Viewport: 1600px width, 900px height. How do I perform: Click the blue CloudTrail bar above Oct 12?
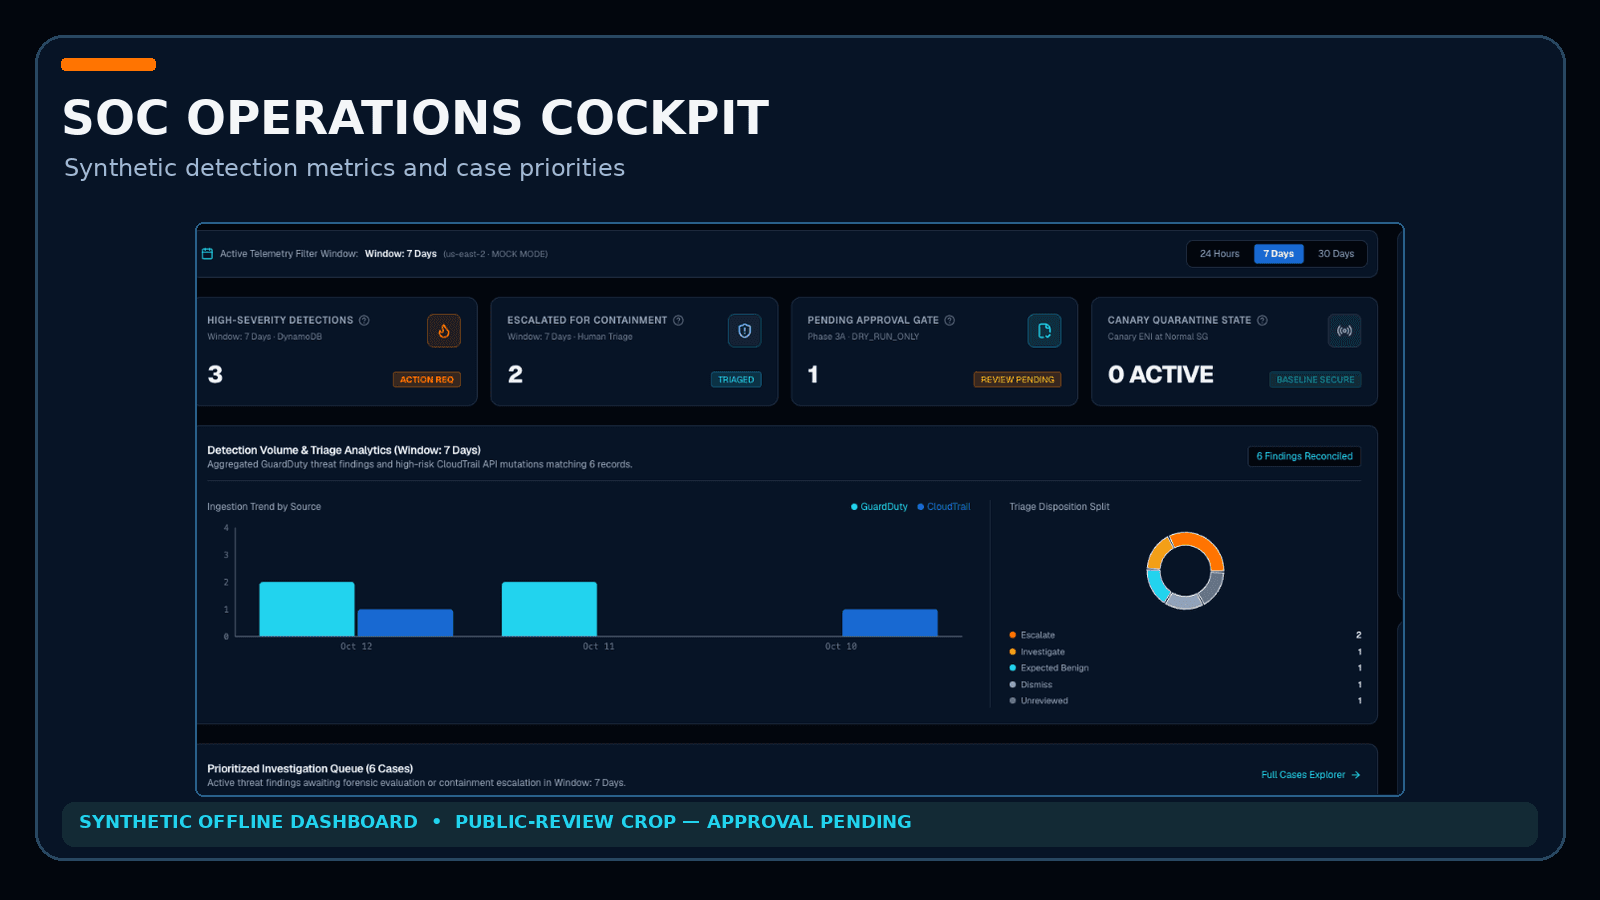tap(405, 623)
